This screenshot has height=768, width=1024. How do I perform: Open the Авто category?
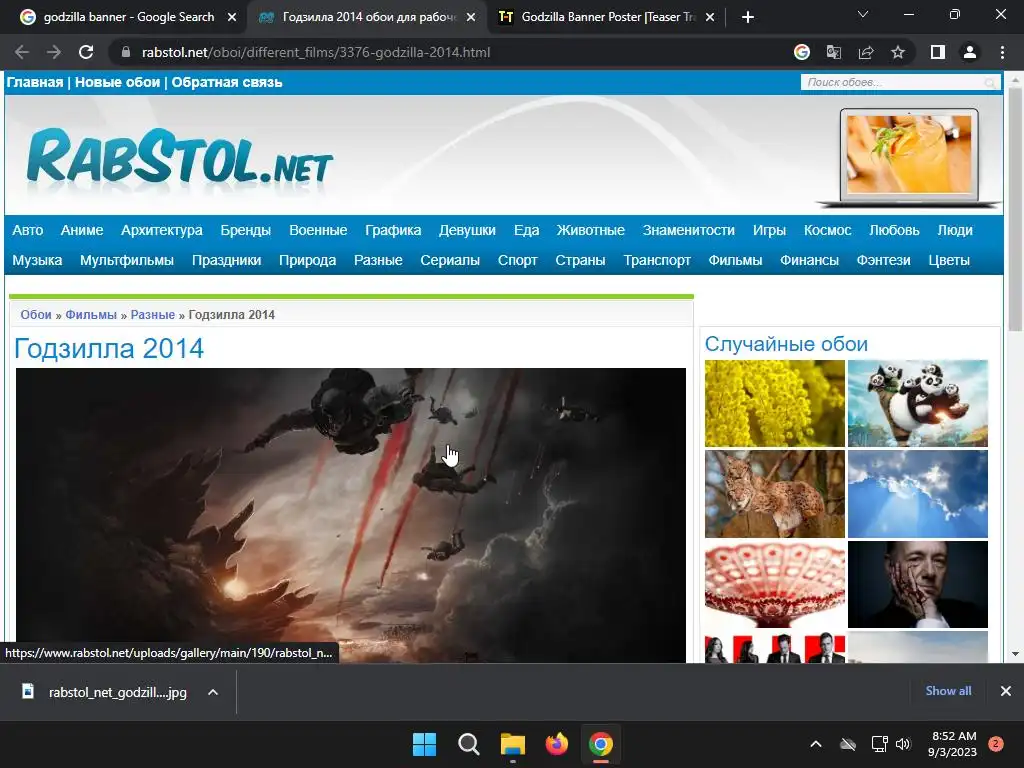(x=27, y=231)
